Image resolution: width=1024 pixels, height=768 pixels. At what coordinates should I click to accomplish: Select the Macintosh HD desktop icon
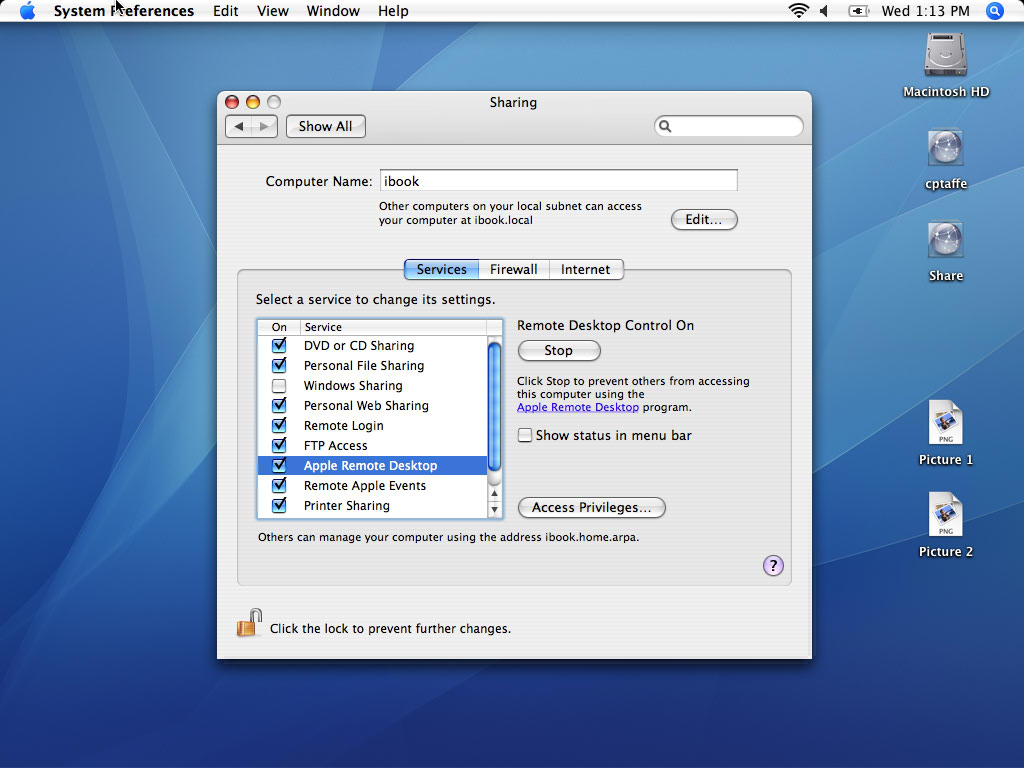tap(946, 56)
